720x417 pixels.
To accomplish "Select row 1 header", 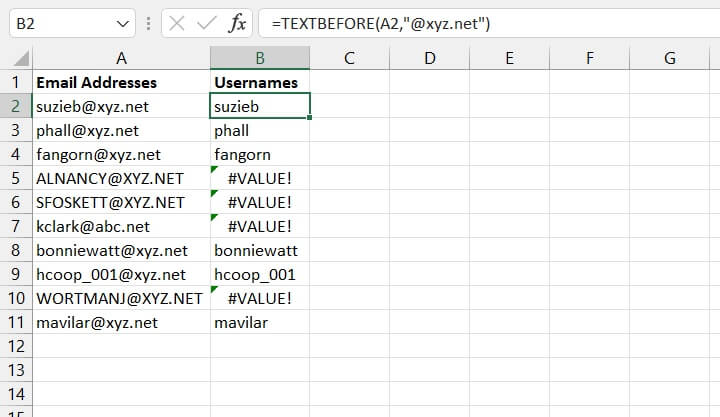I will [x=15, y=82].
